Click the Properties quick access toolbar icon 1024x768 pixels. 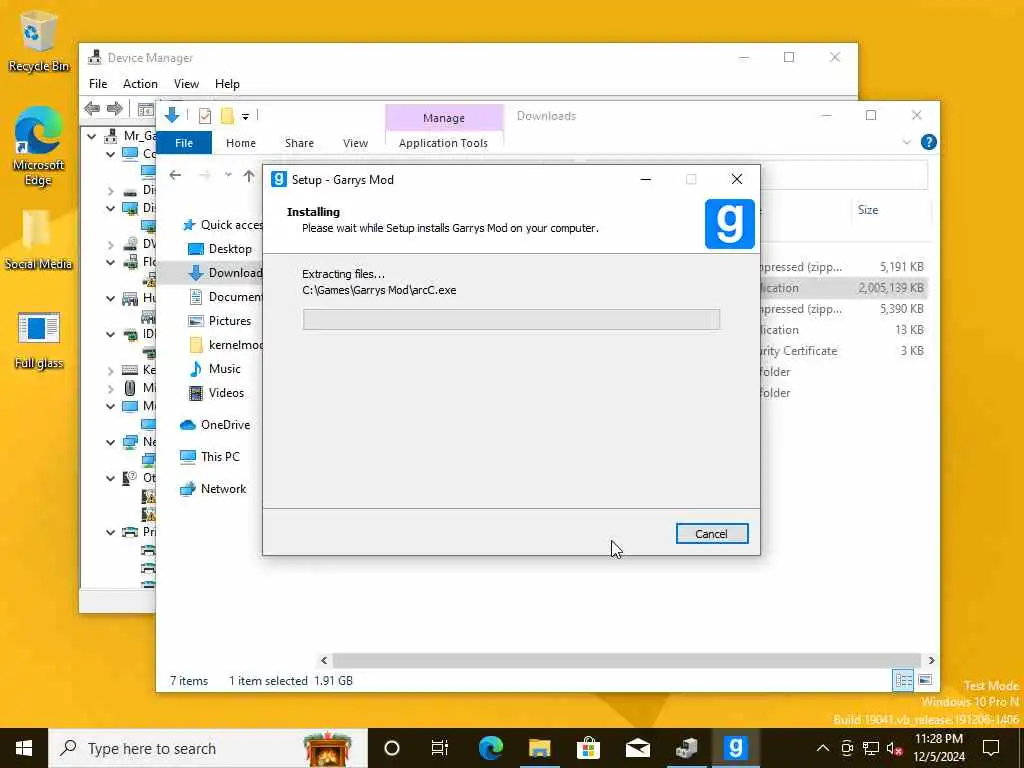tap(205, 116)
